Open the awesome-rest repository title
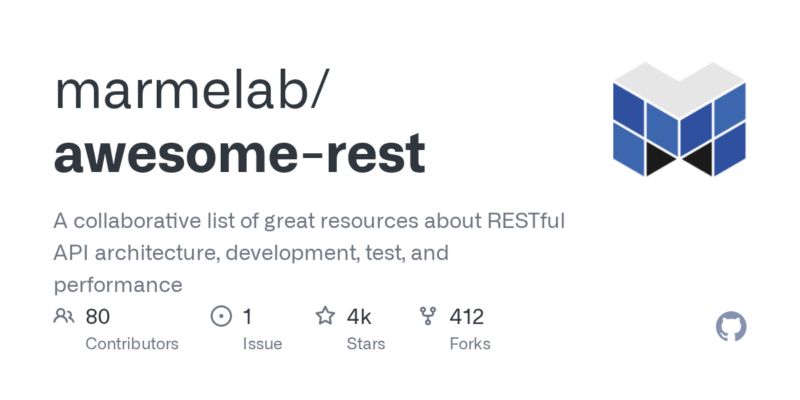 (x=239, y=153)
